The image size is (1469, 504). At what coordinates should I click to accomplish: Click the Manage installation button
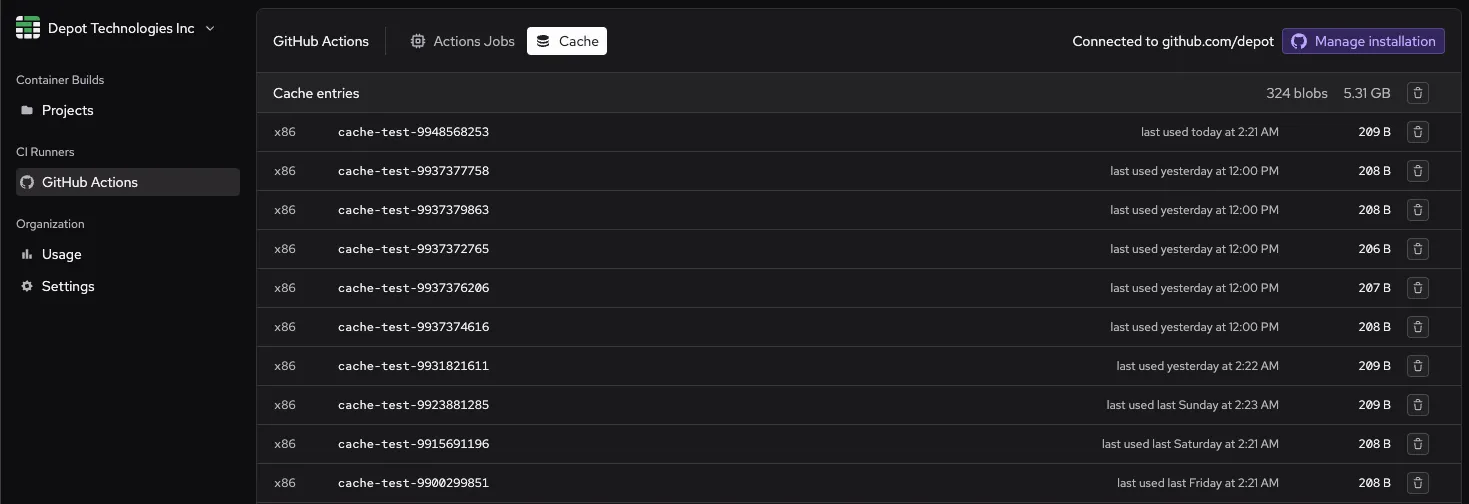1363,41
